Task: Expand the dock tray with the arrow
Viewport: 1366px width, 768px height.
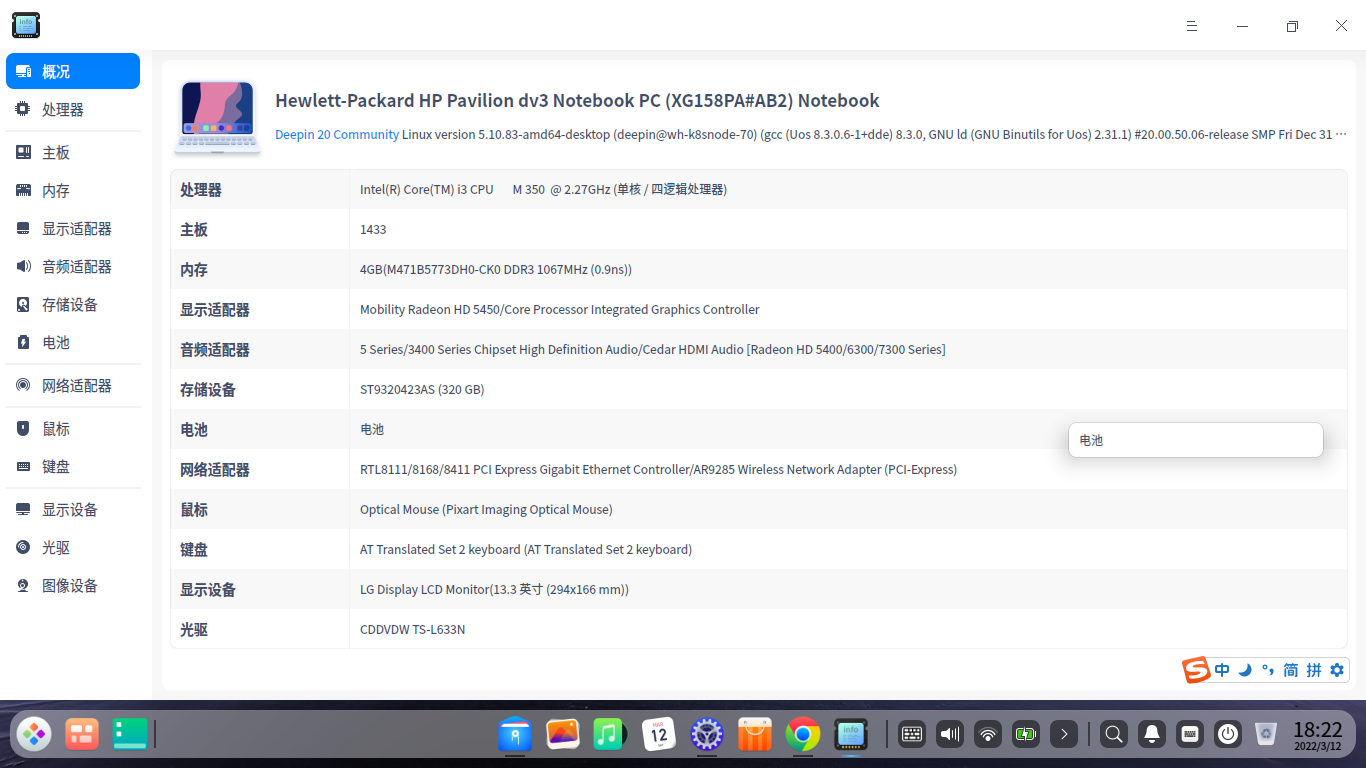Action: tap(1064, 735)
